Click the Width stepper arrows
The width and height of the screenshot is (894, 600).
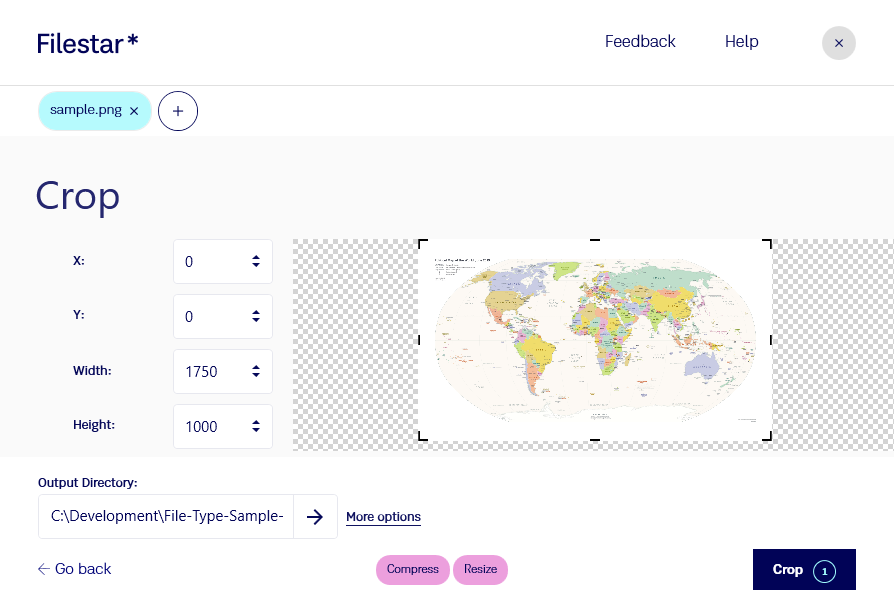[256, 371]
